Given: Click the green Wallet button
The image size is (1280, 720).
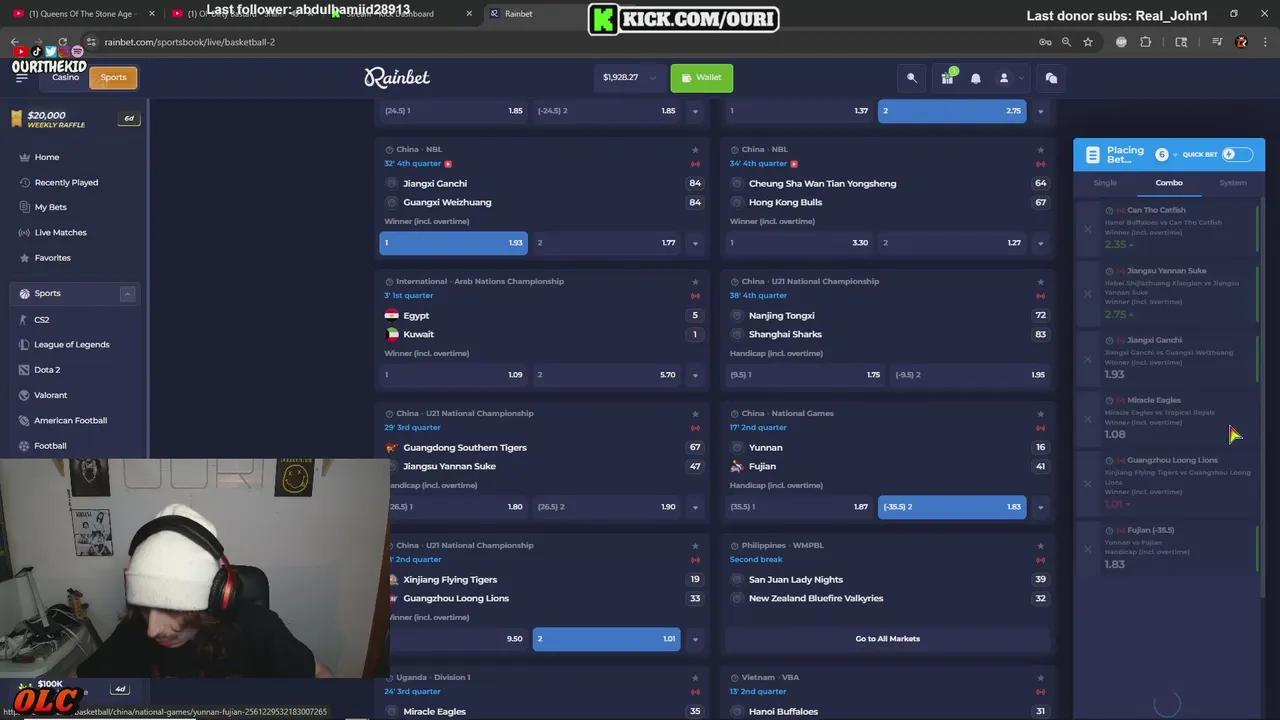Looking at the screenshot, I should click(702, 78).
